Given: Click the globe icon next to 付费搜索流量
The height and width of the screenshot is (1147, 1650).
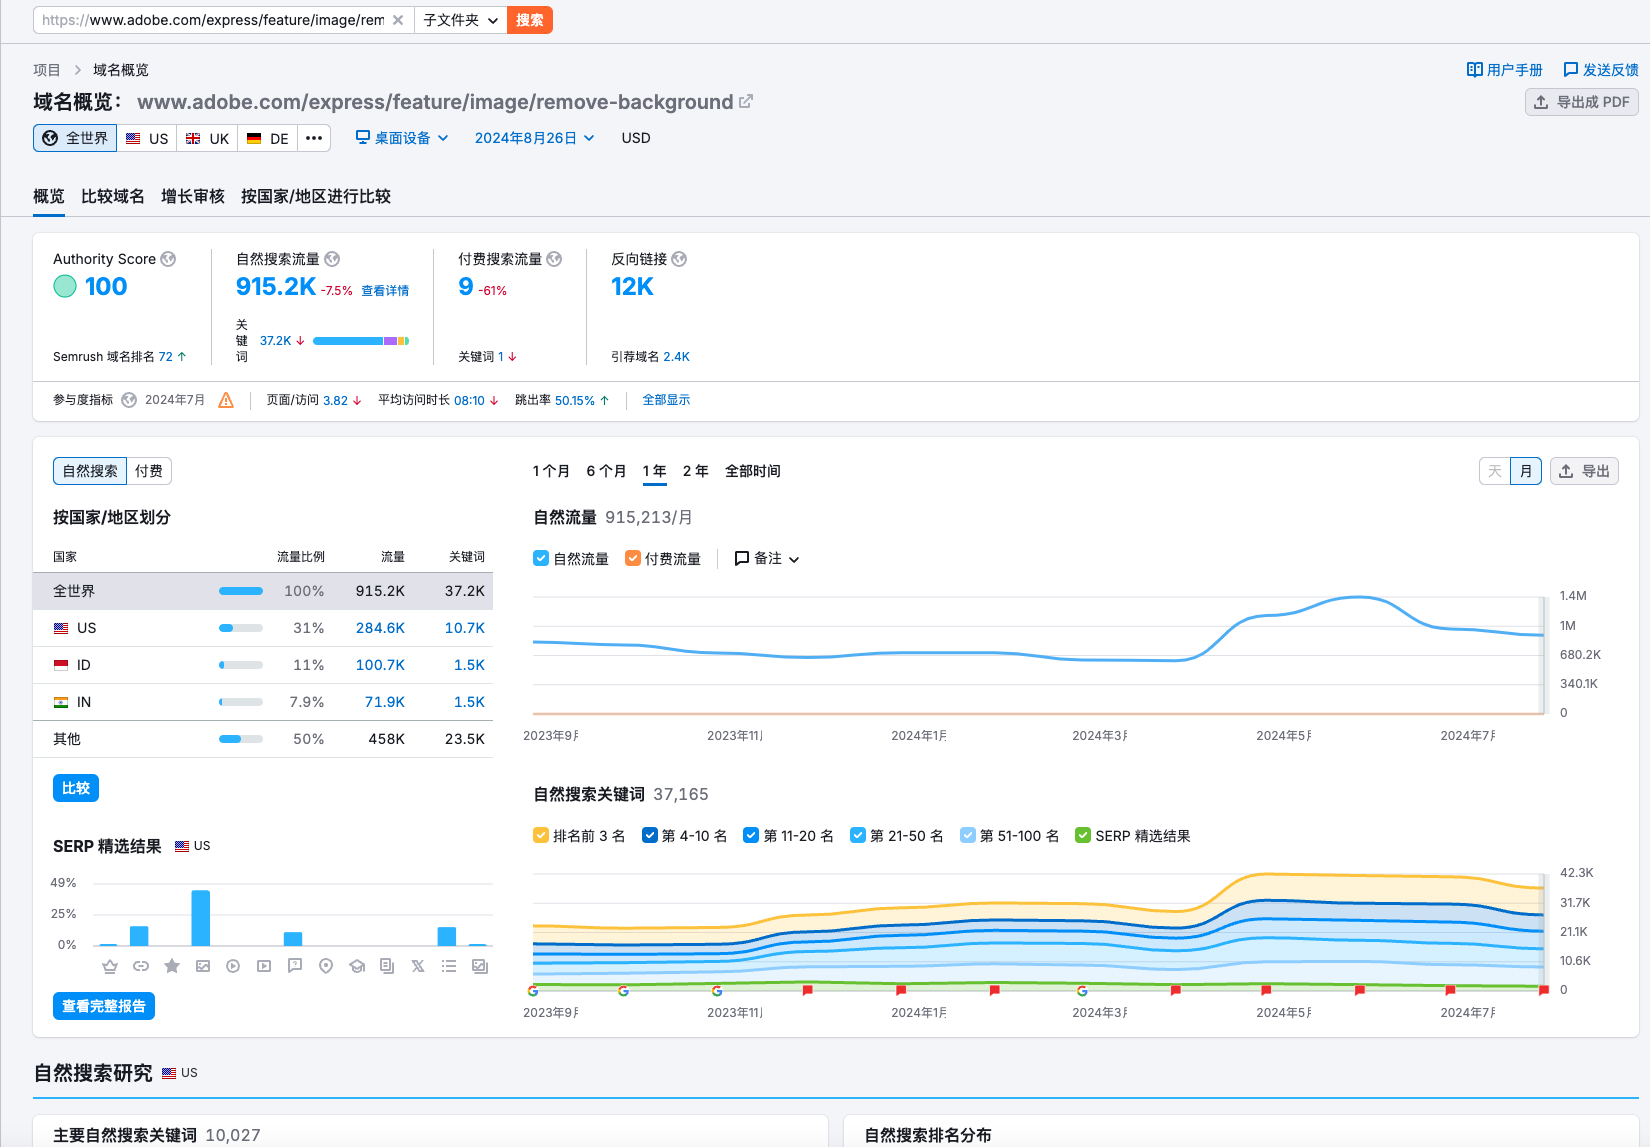Looking at the screenshot, I should [x=554, y=259].
